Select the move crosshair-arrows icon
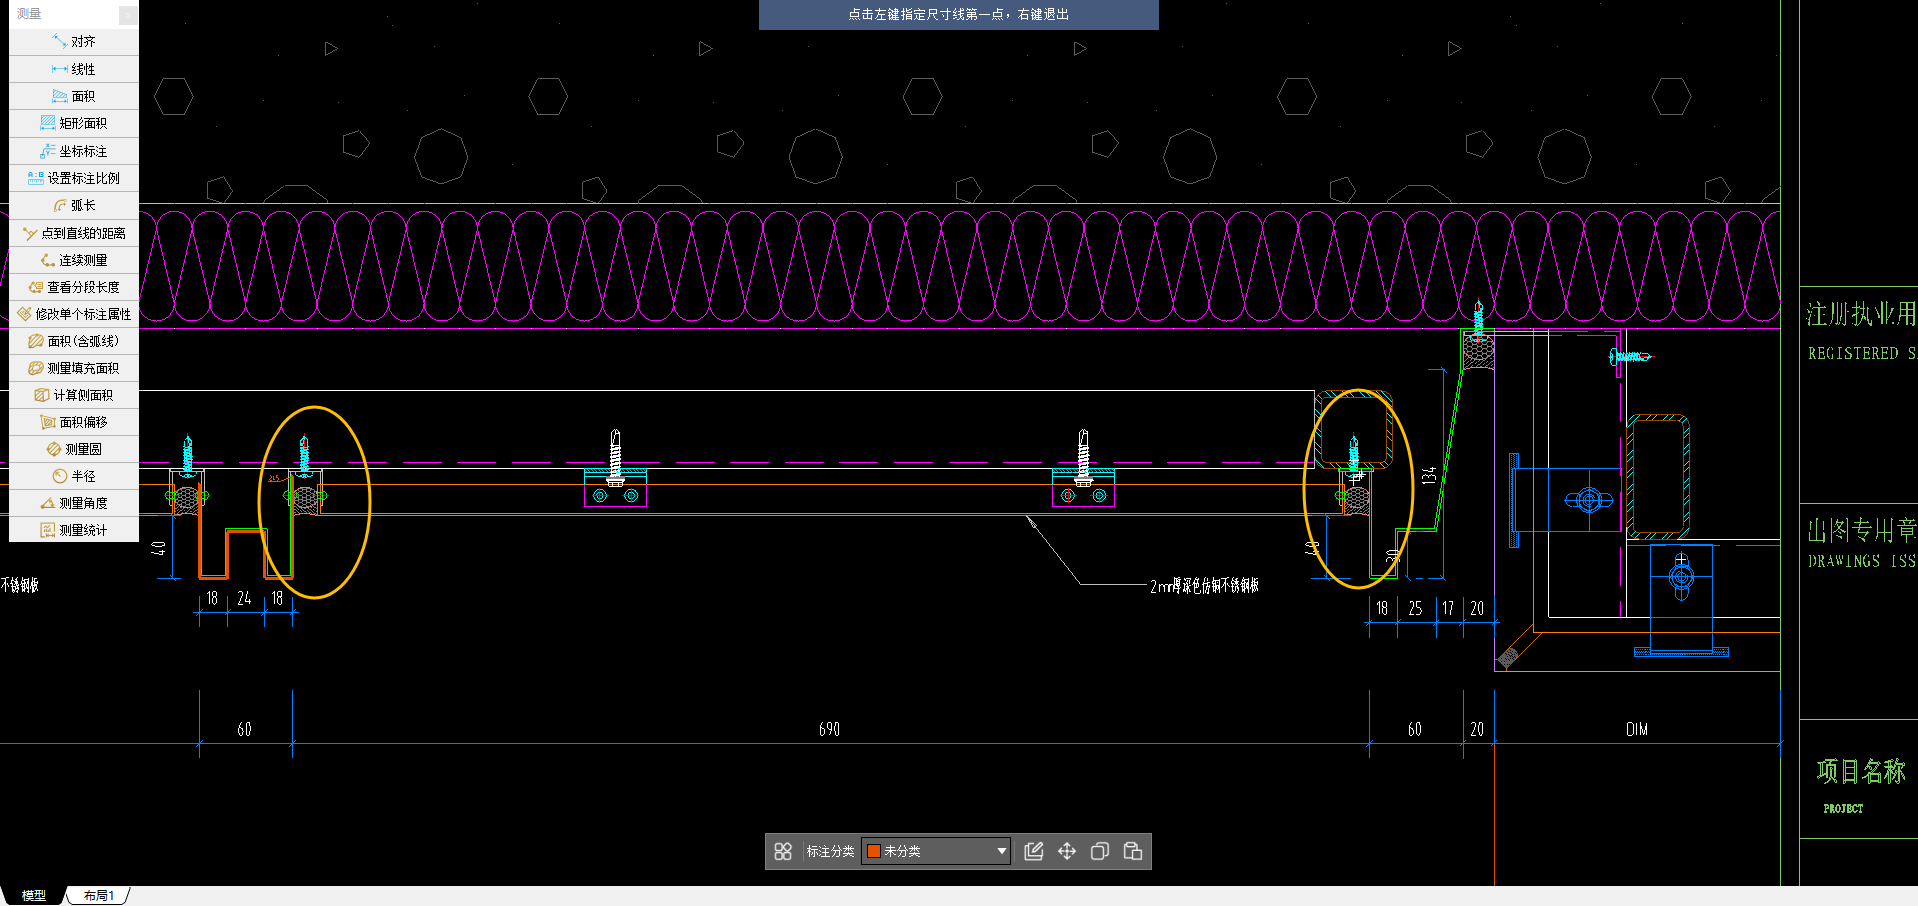Image resolution: width=1918 pixels, height=906 pixels. tap(1067, 851)
